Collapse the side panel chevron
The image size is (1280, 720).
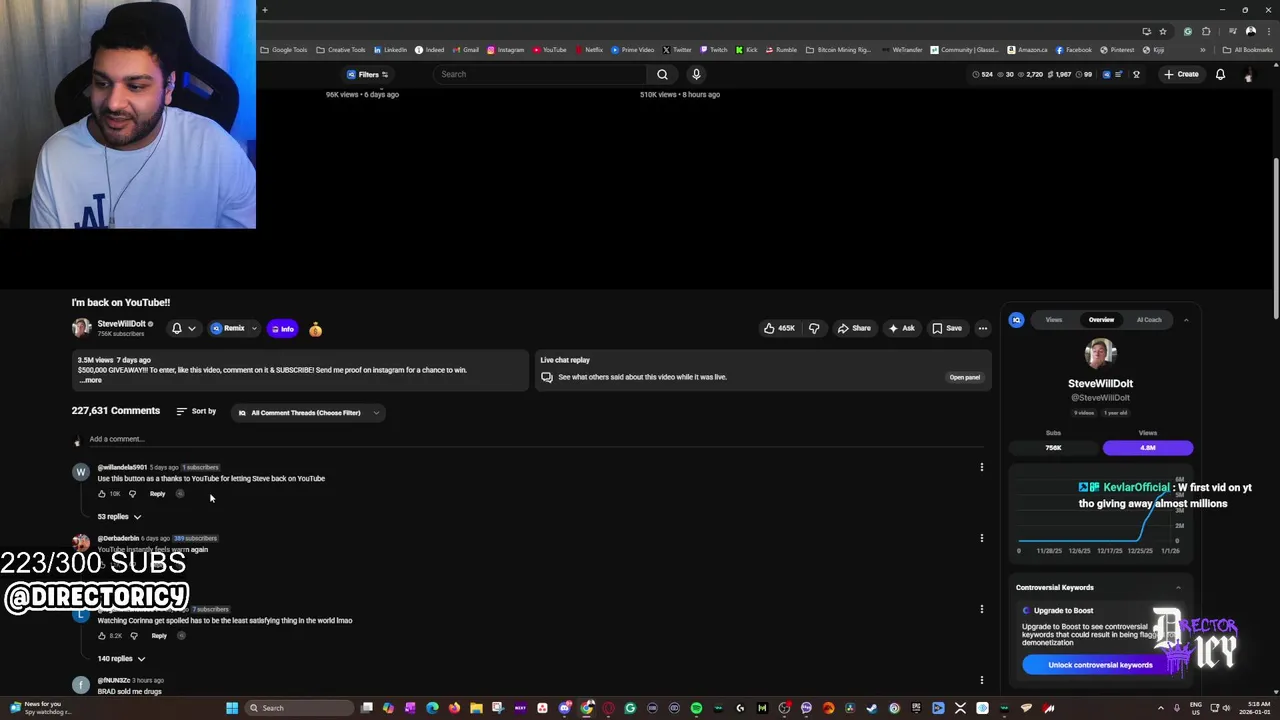[x=1186, y=320]
